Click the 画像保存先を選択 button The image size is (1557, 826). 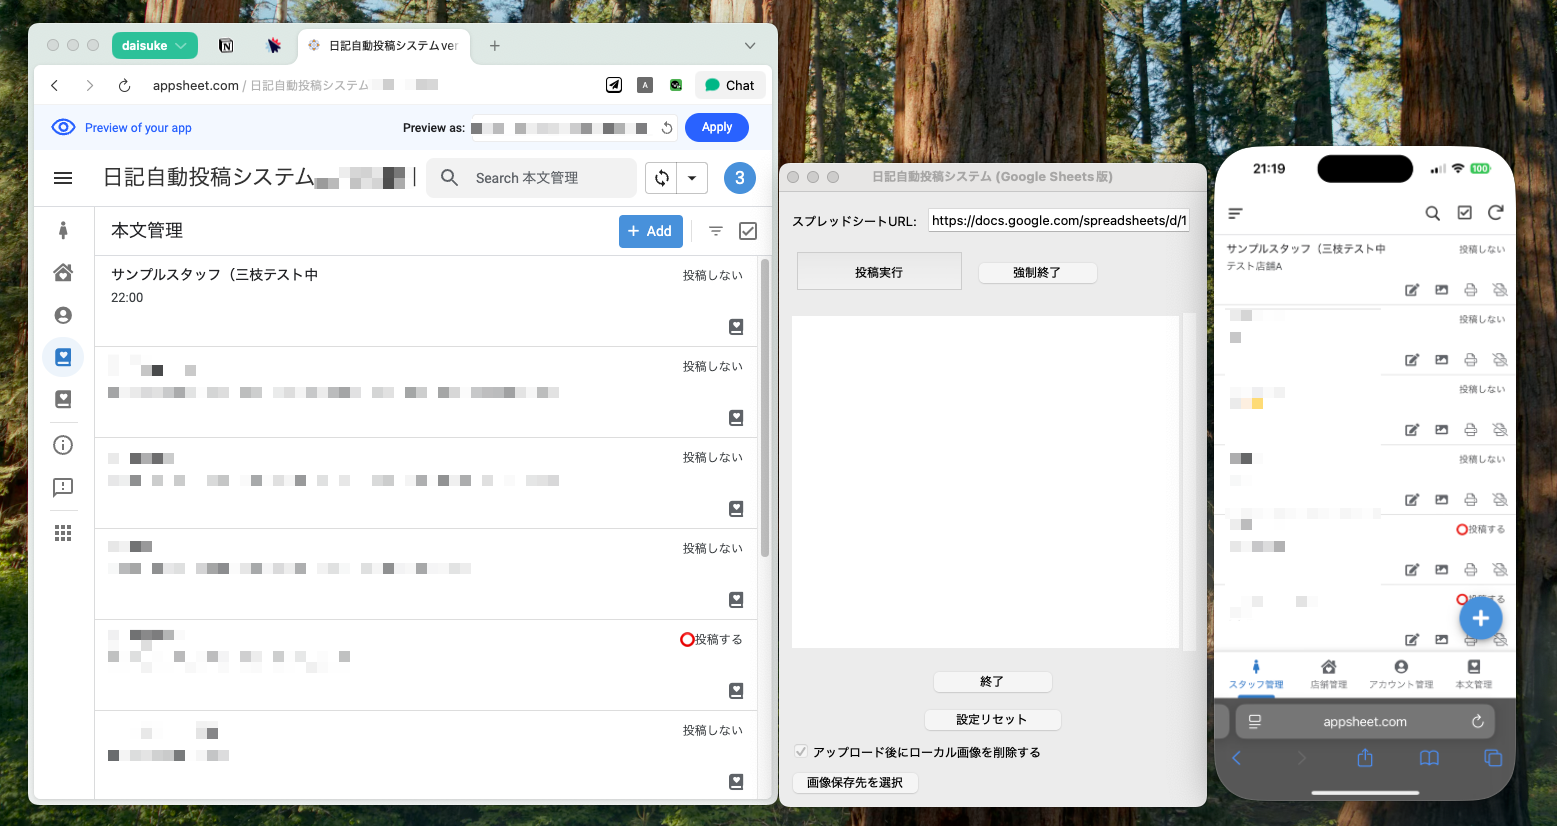(855, 782)
